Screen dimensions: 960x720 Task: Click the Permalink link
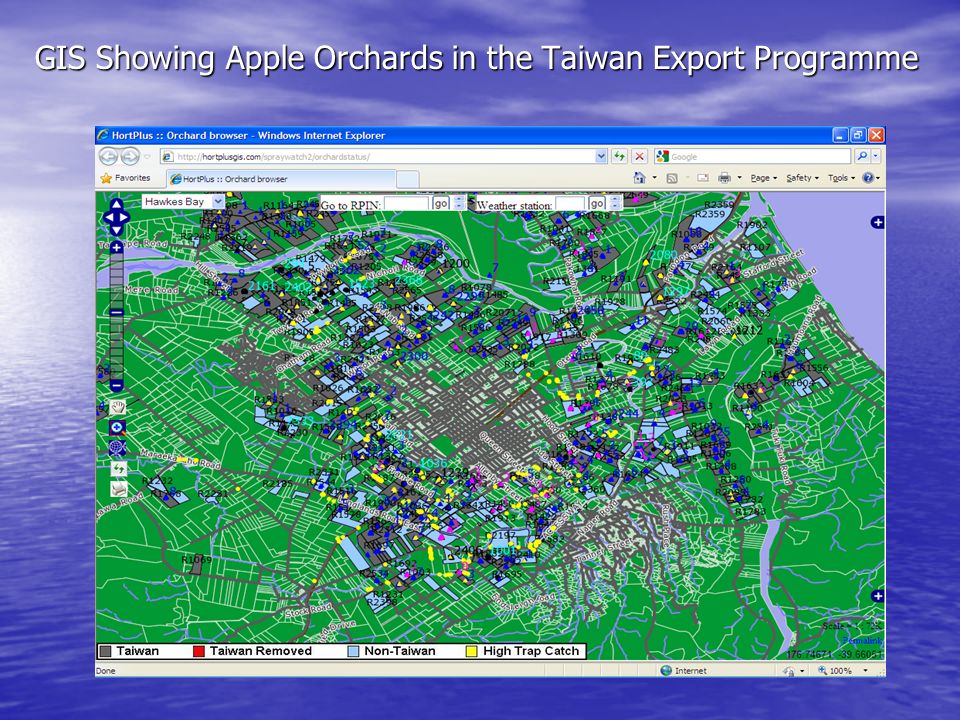862,640
